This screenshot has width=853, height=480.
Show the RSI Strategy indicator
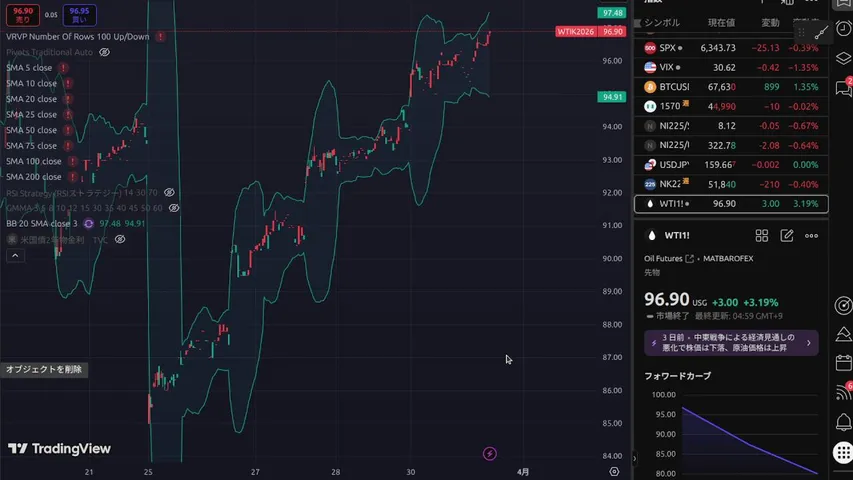[x=169, y=192]
